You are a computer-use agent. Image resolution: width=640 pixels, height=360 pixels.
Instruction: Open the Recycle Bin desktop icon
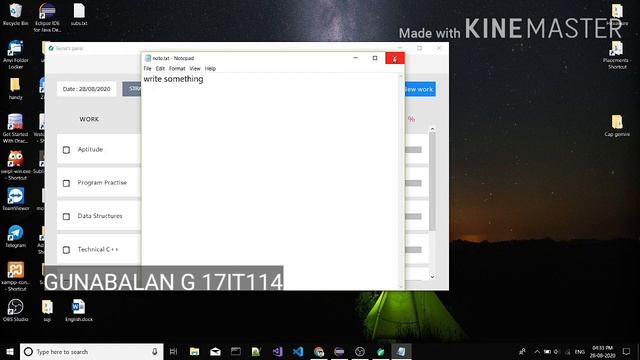pos(16,14)
